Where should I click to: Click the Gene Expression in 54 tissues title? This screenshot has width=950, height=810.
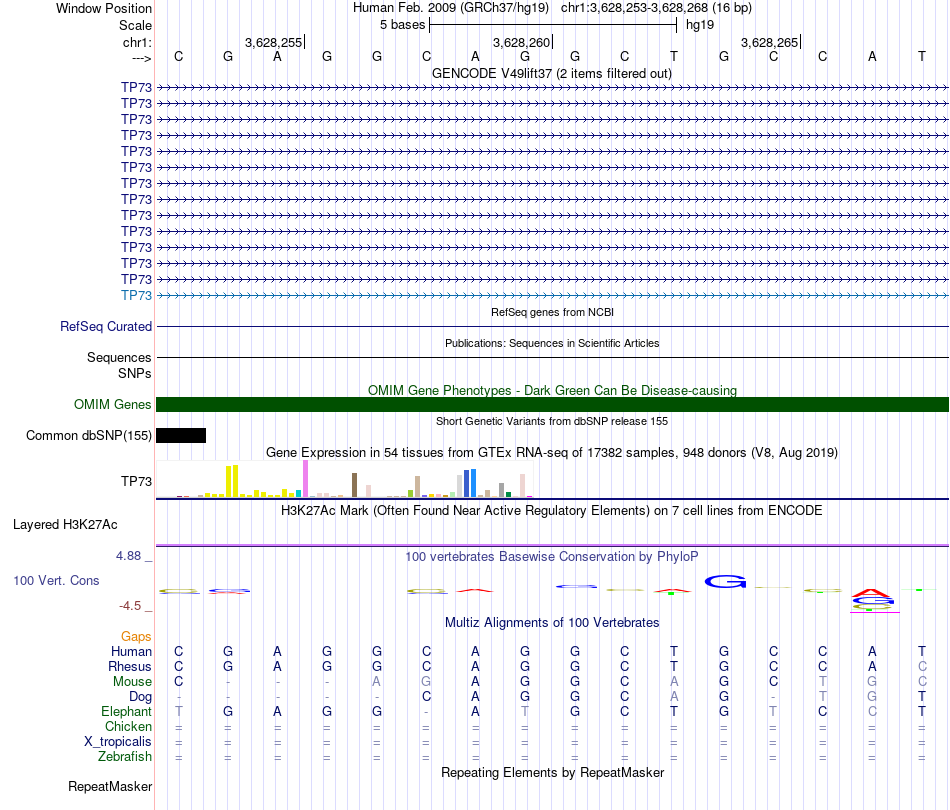point(552,453)
